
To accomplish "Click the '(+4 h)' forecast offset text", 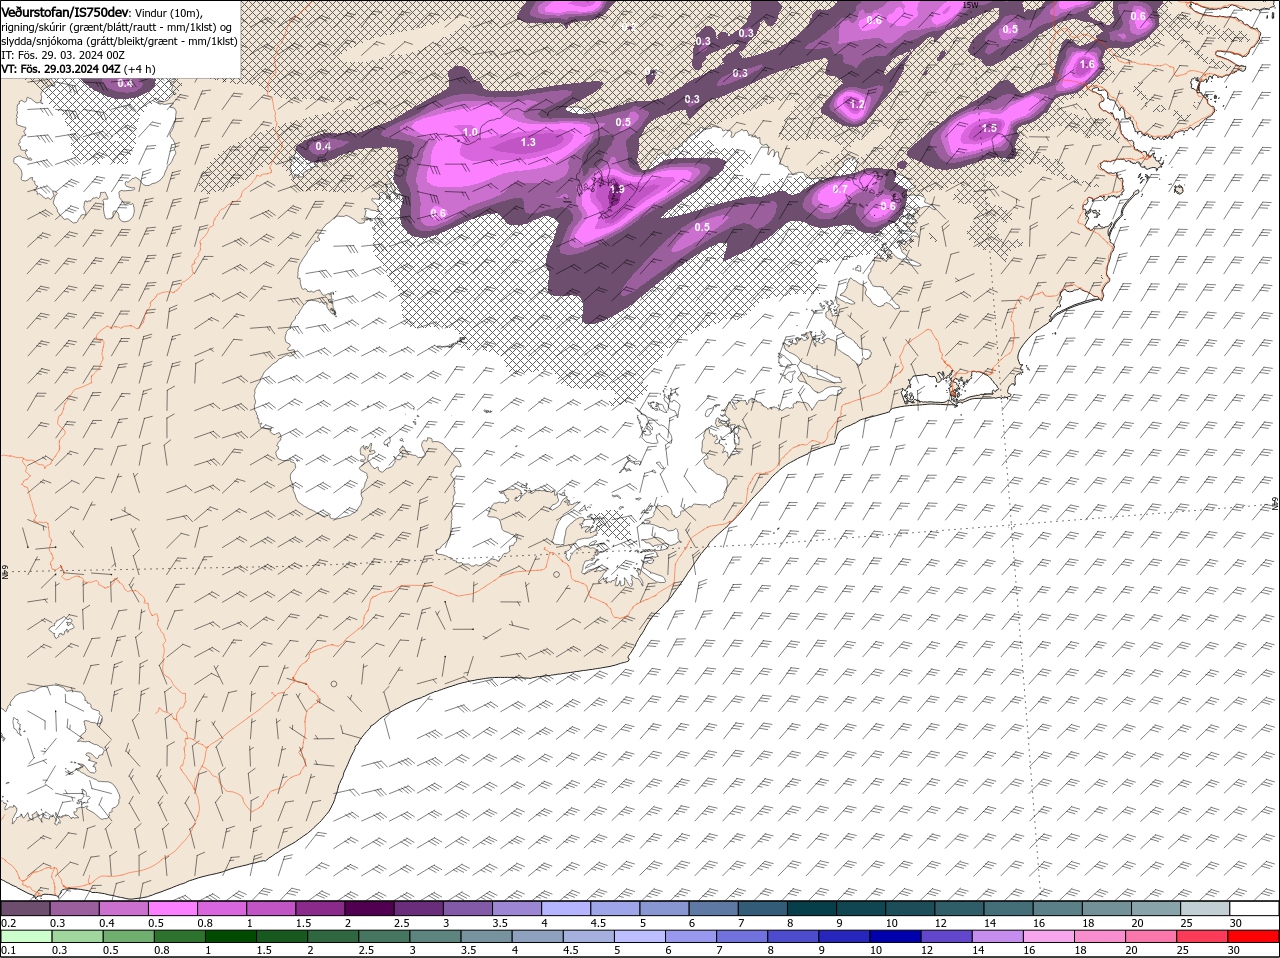I will [x=141, y=69].
